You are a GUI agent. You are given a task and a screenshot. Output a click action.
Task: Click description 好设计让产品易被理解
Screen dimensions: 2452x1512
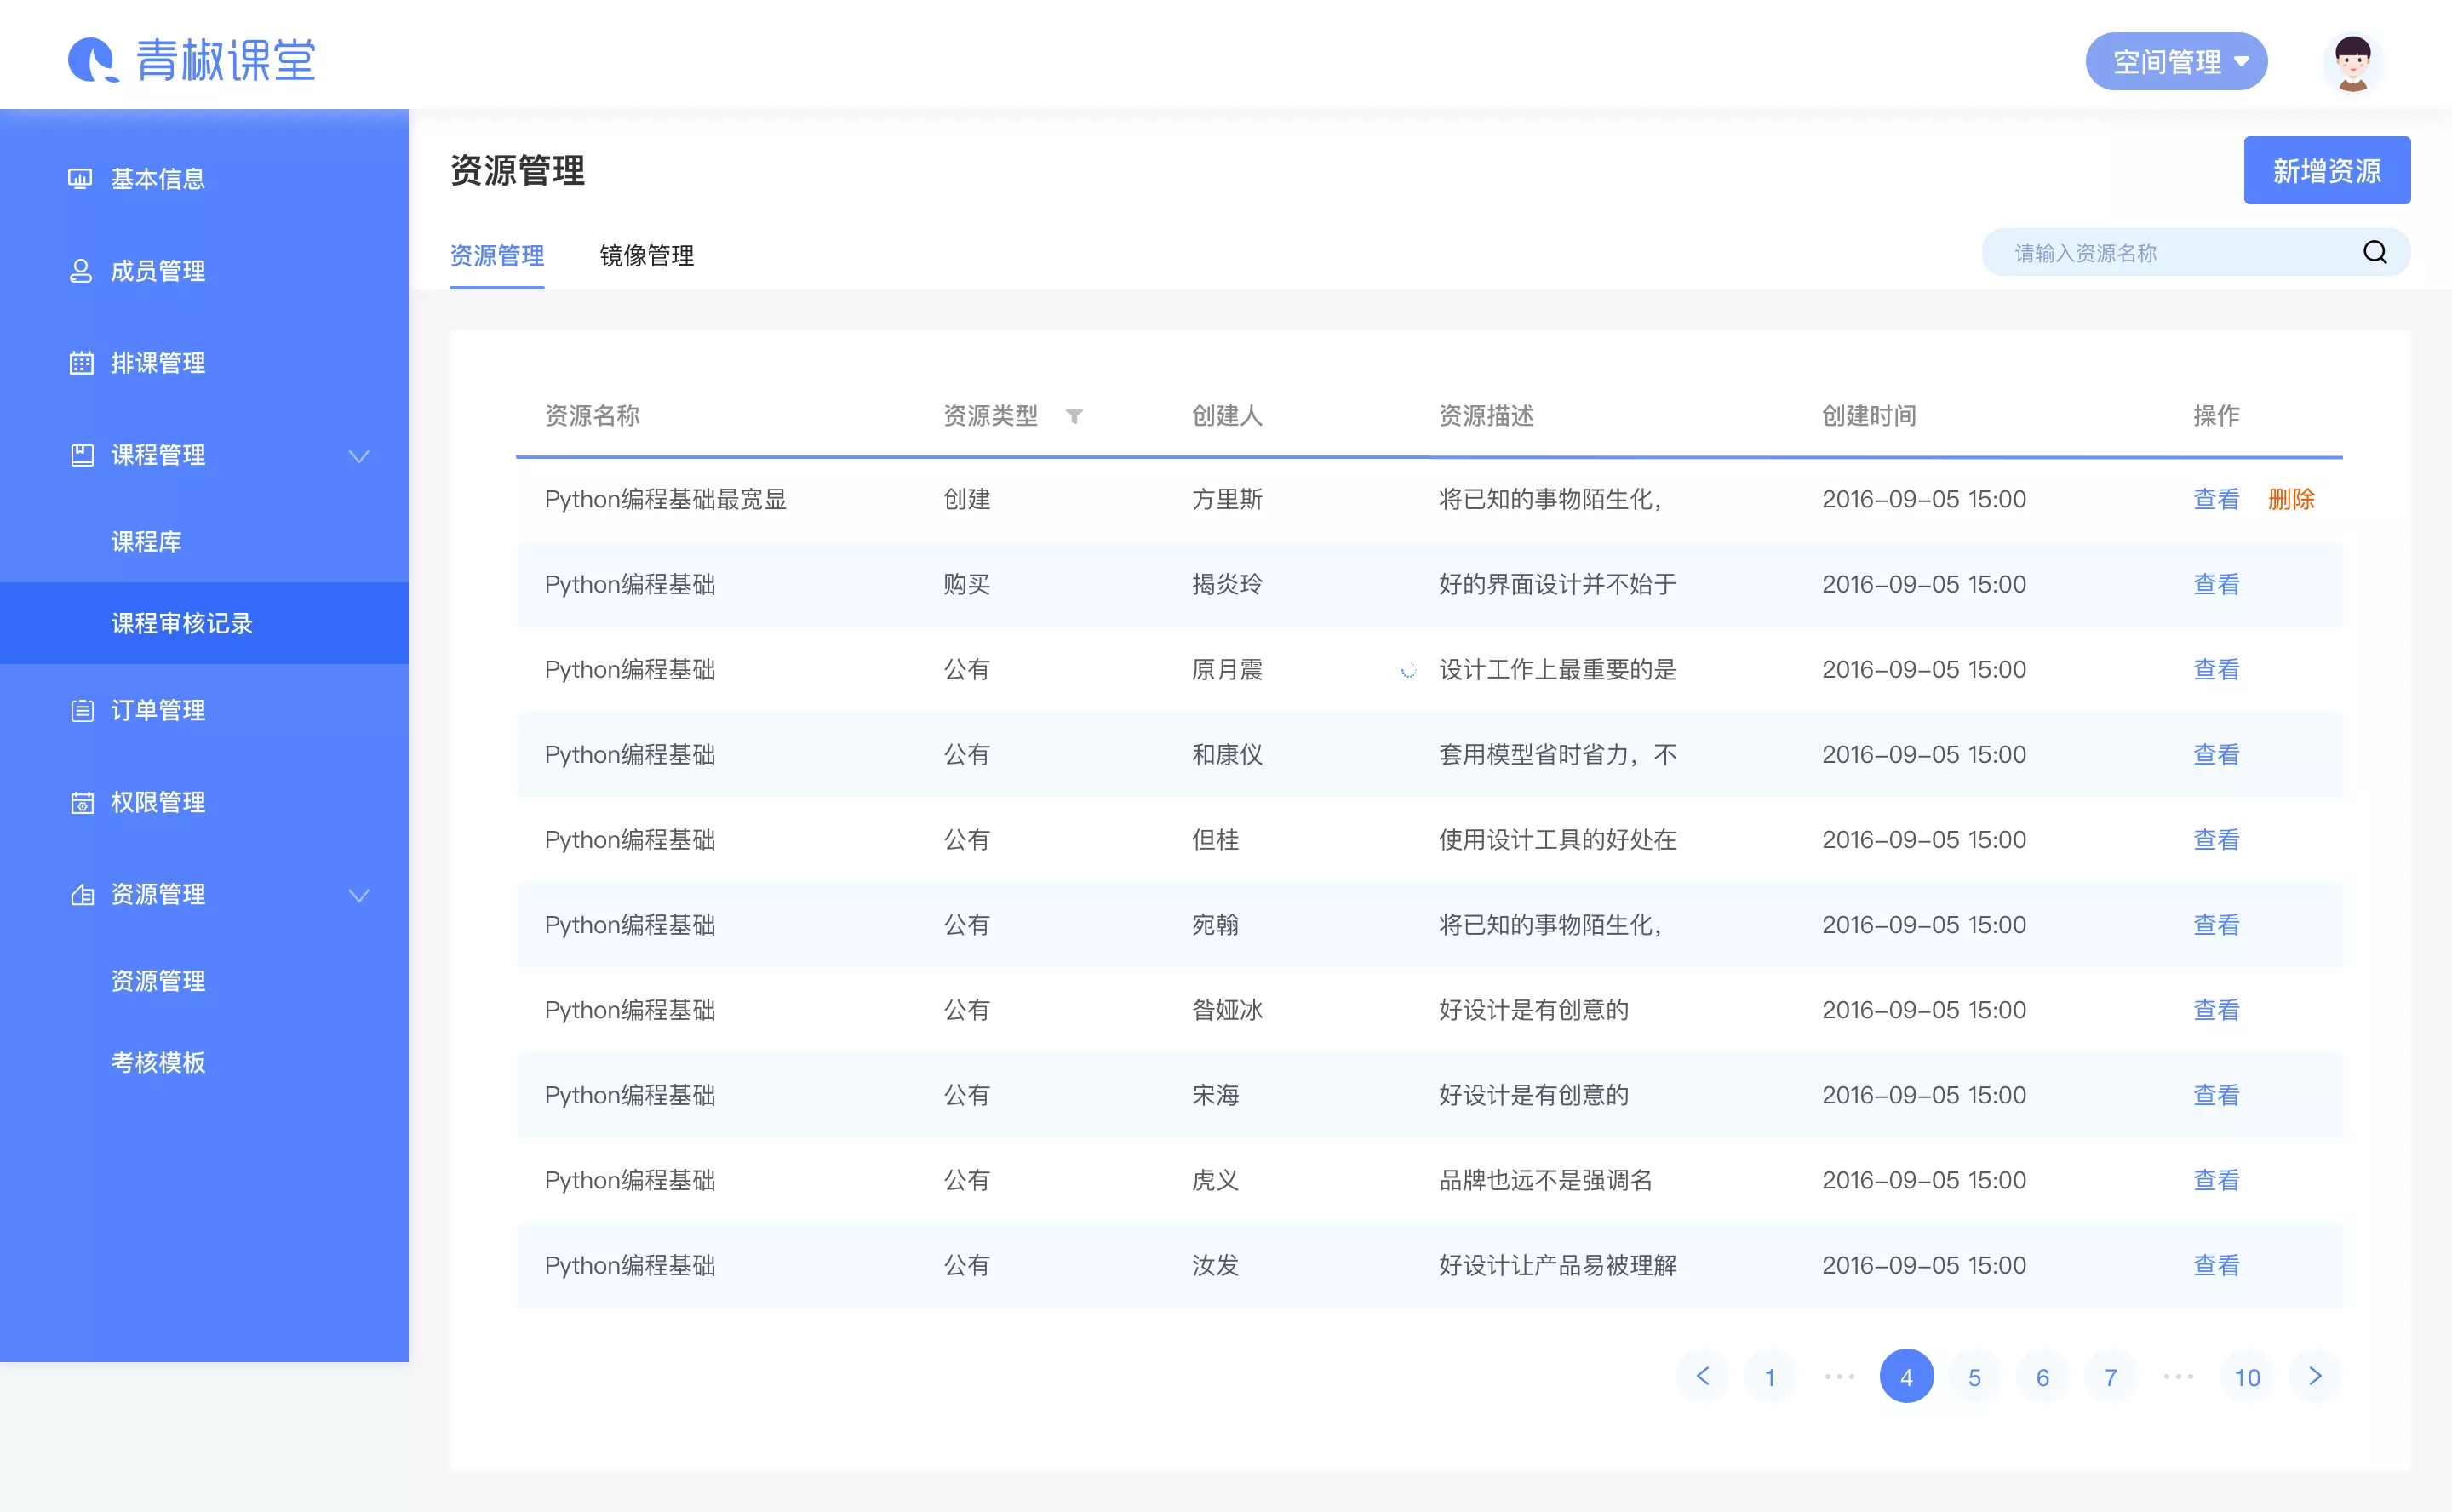coord(1557,1265)
